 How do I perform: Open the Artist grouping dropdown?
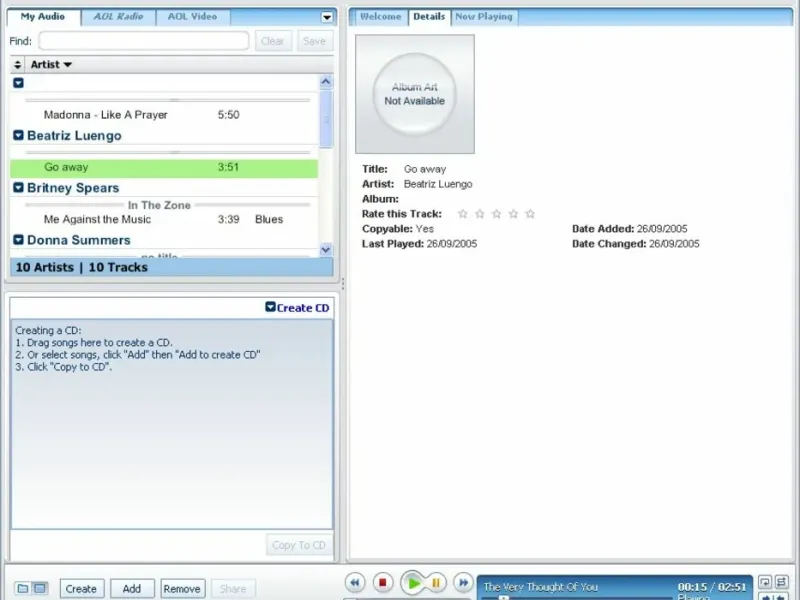(51, 64)
